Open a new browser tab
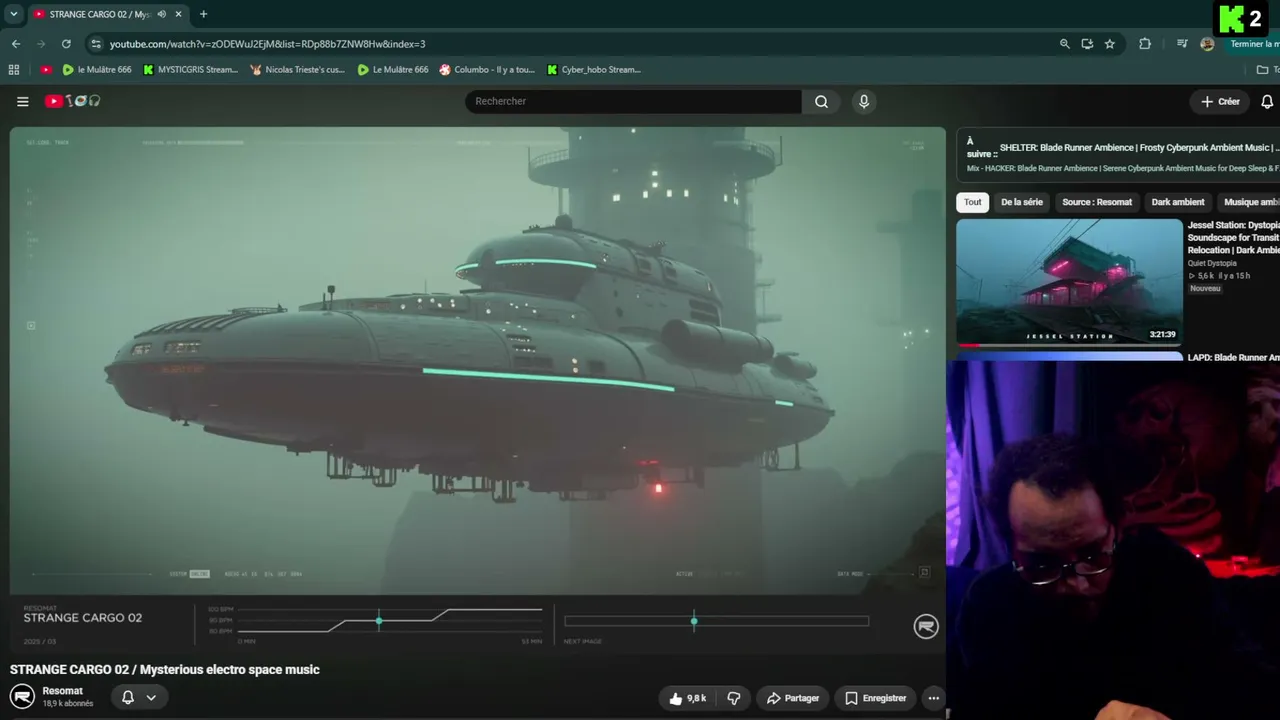 (x=203, y=14)
